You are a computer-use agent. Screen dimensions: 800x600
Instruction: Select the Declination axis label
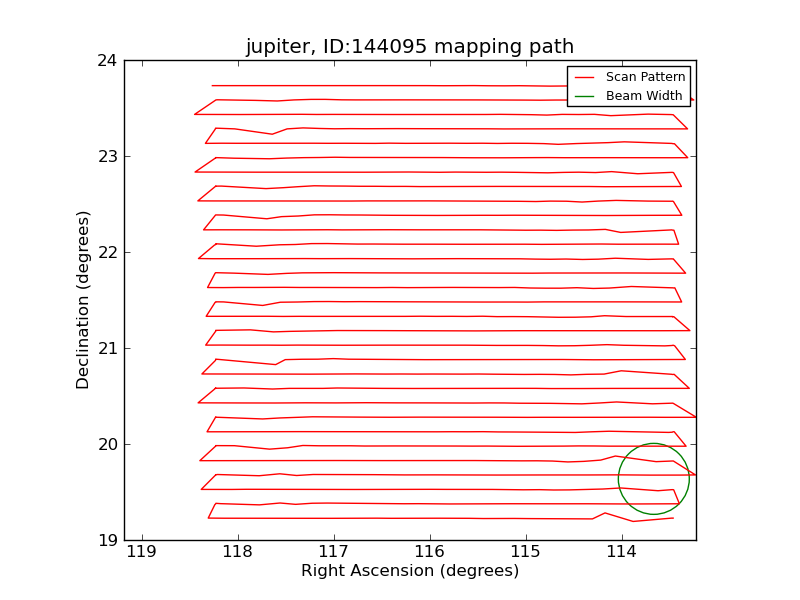tap(84, 300)
